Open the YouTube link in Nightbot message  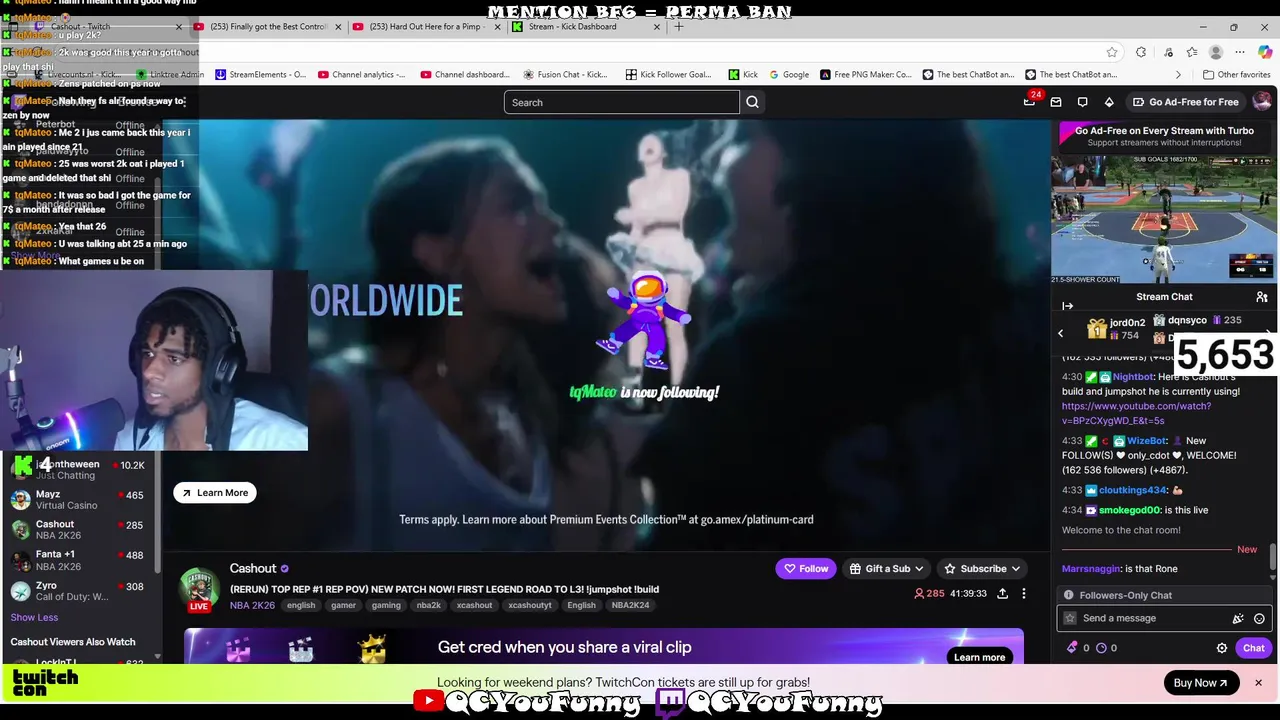click(1136, 414)
